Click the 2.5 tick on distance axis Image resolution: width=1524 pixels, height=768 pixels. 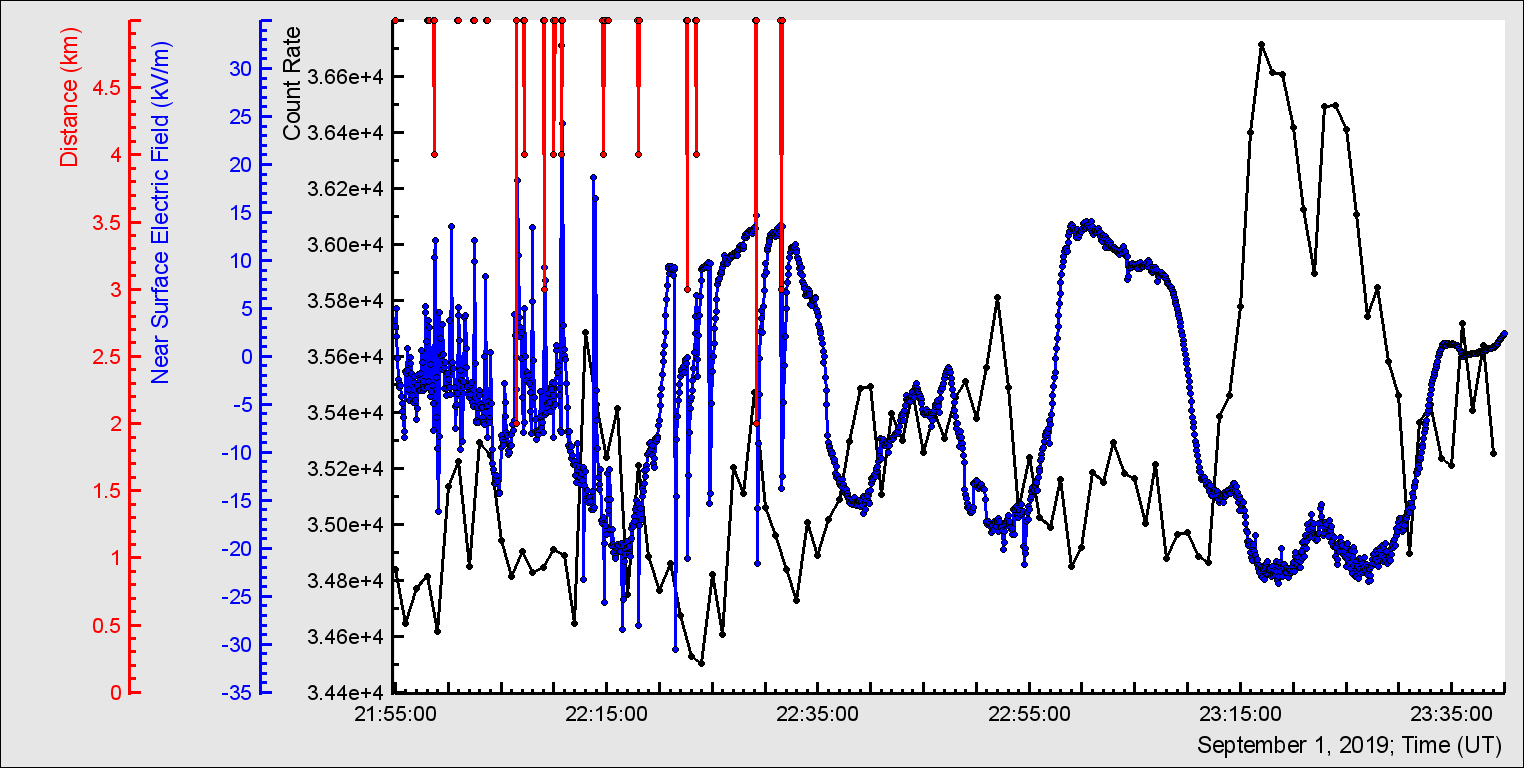(x=107, y=357)
